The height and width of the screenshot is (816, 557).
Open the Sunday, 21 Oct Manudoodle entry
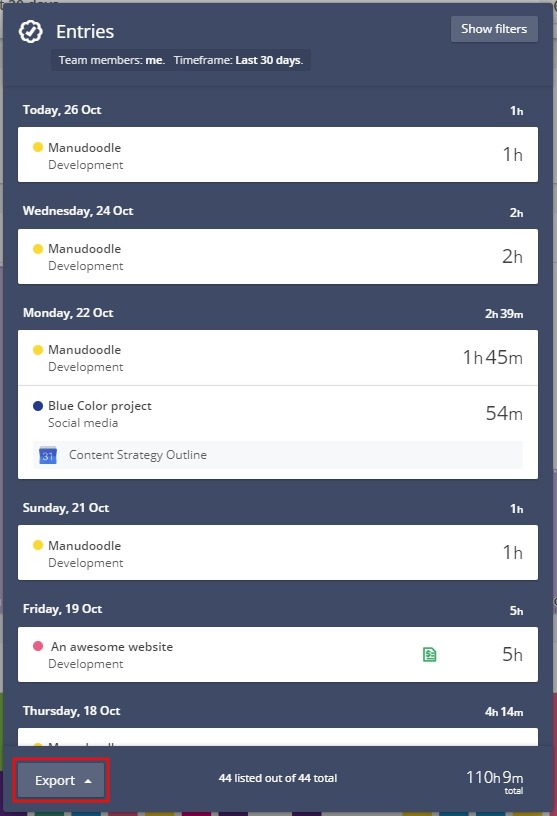[278, 553]
